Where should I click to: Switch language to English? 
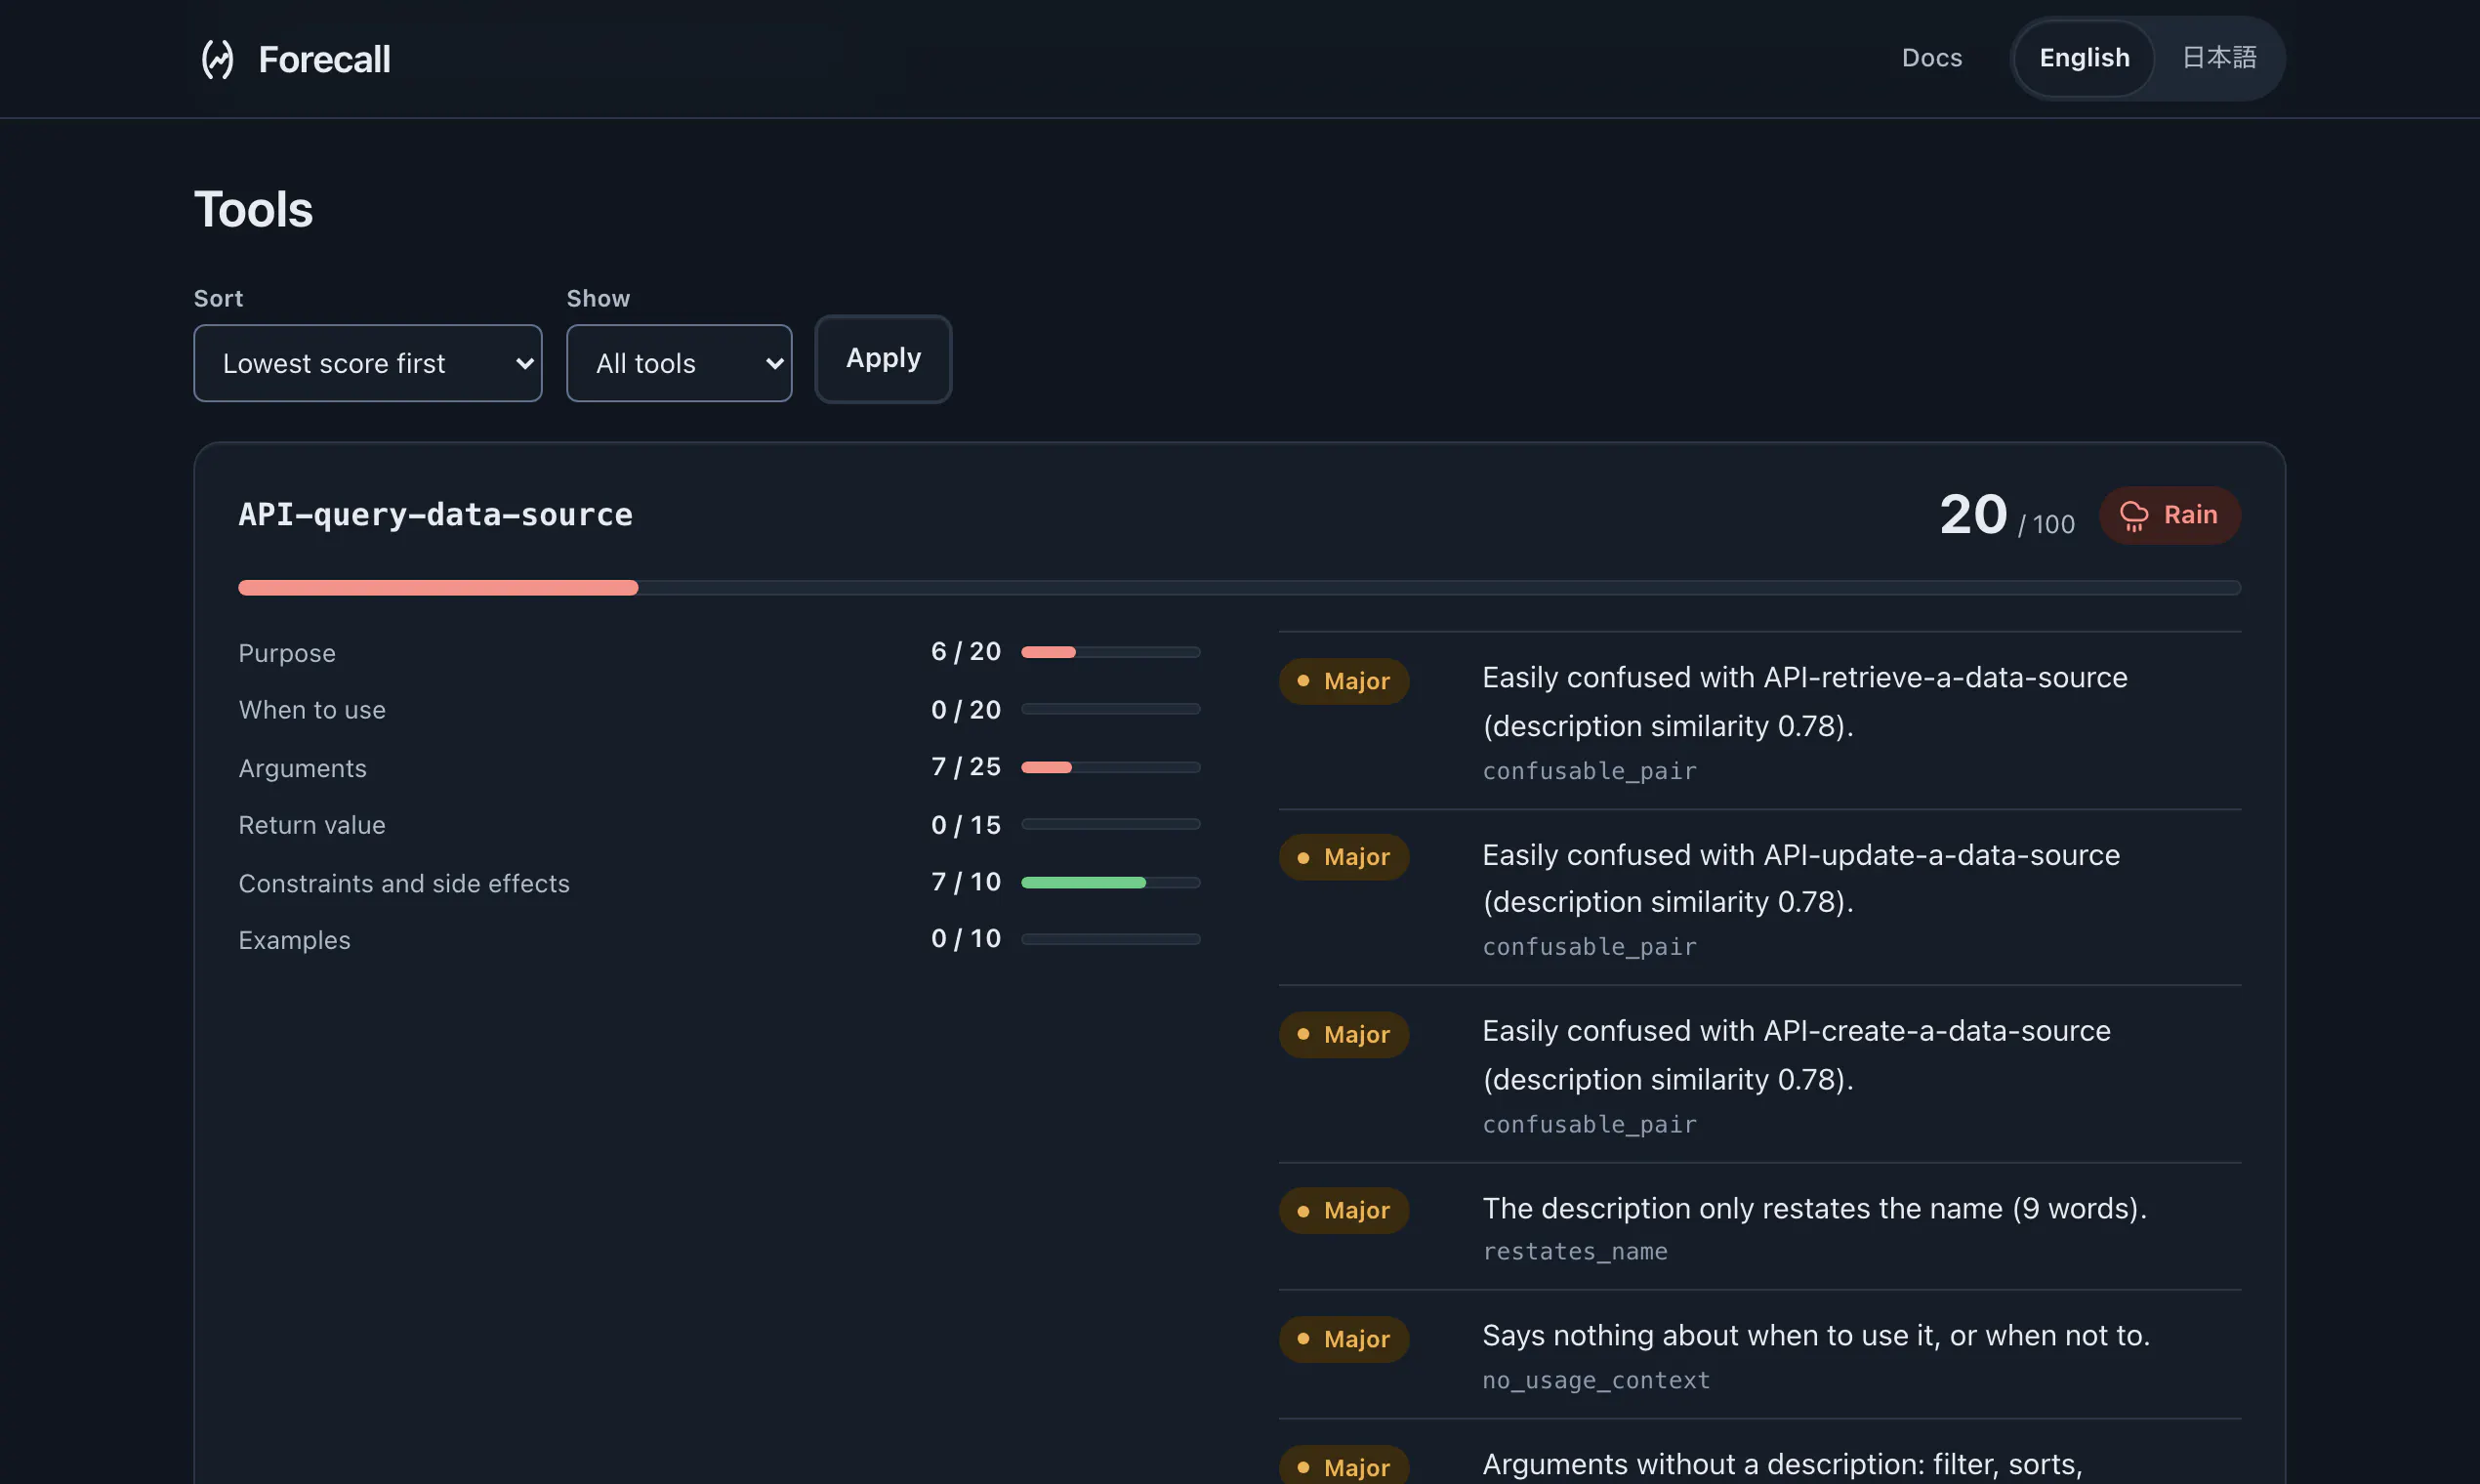[2084, 58]
